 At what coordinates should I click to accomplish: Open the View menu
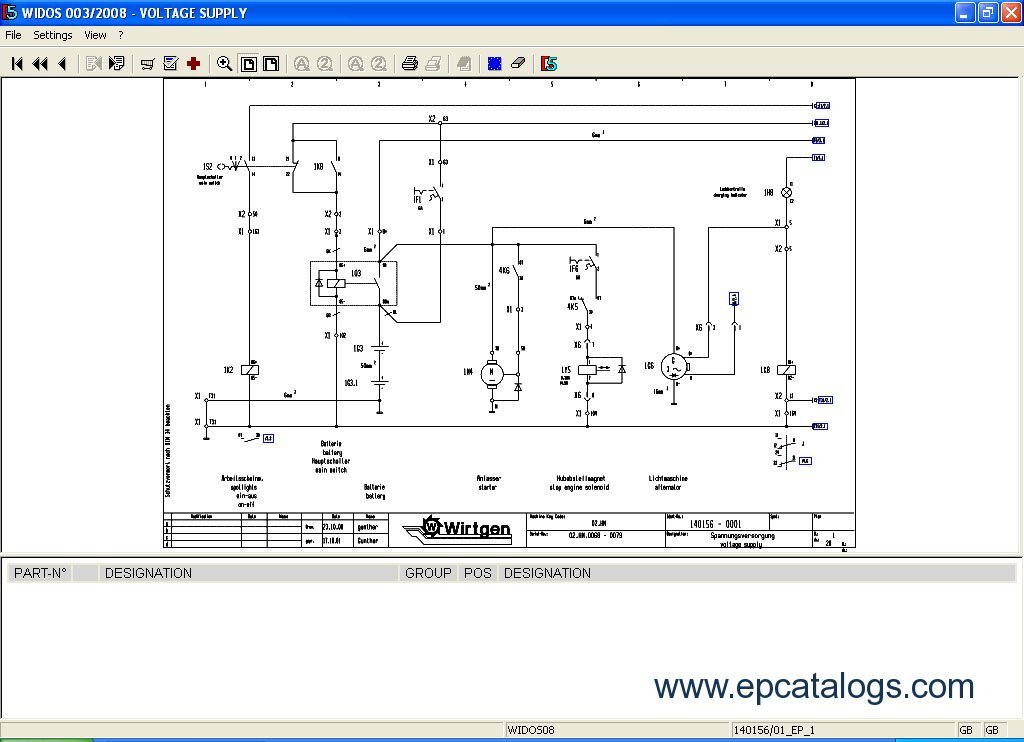95,35
